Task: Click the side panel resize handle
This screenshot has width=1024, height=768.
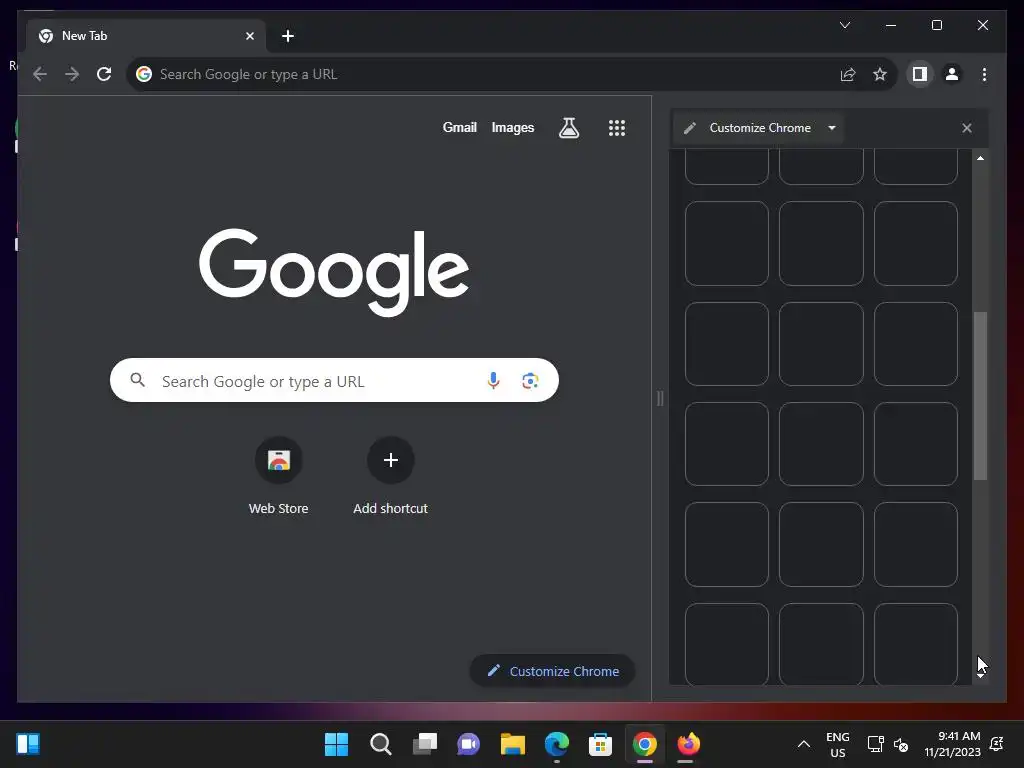Action: tap(660, 398)
